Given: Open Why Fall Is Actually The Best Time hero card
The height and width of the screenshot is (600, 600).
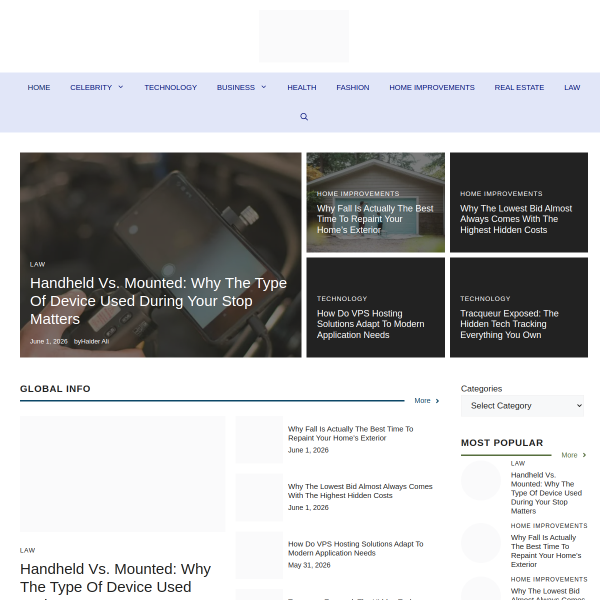Looking at the screenshot, I should point(375,219).
